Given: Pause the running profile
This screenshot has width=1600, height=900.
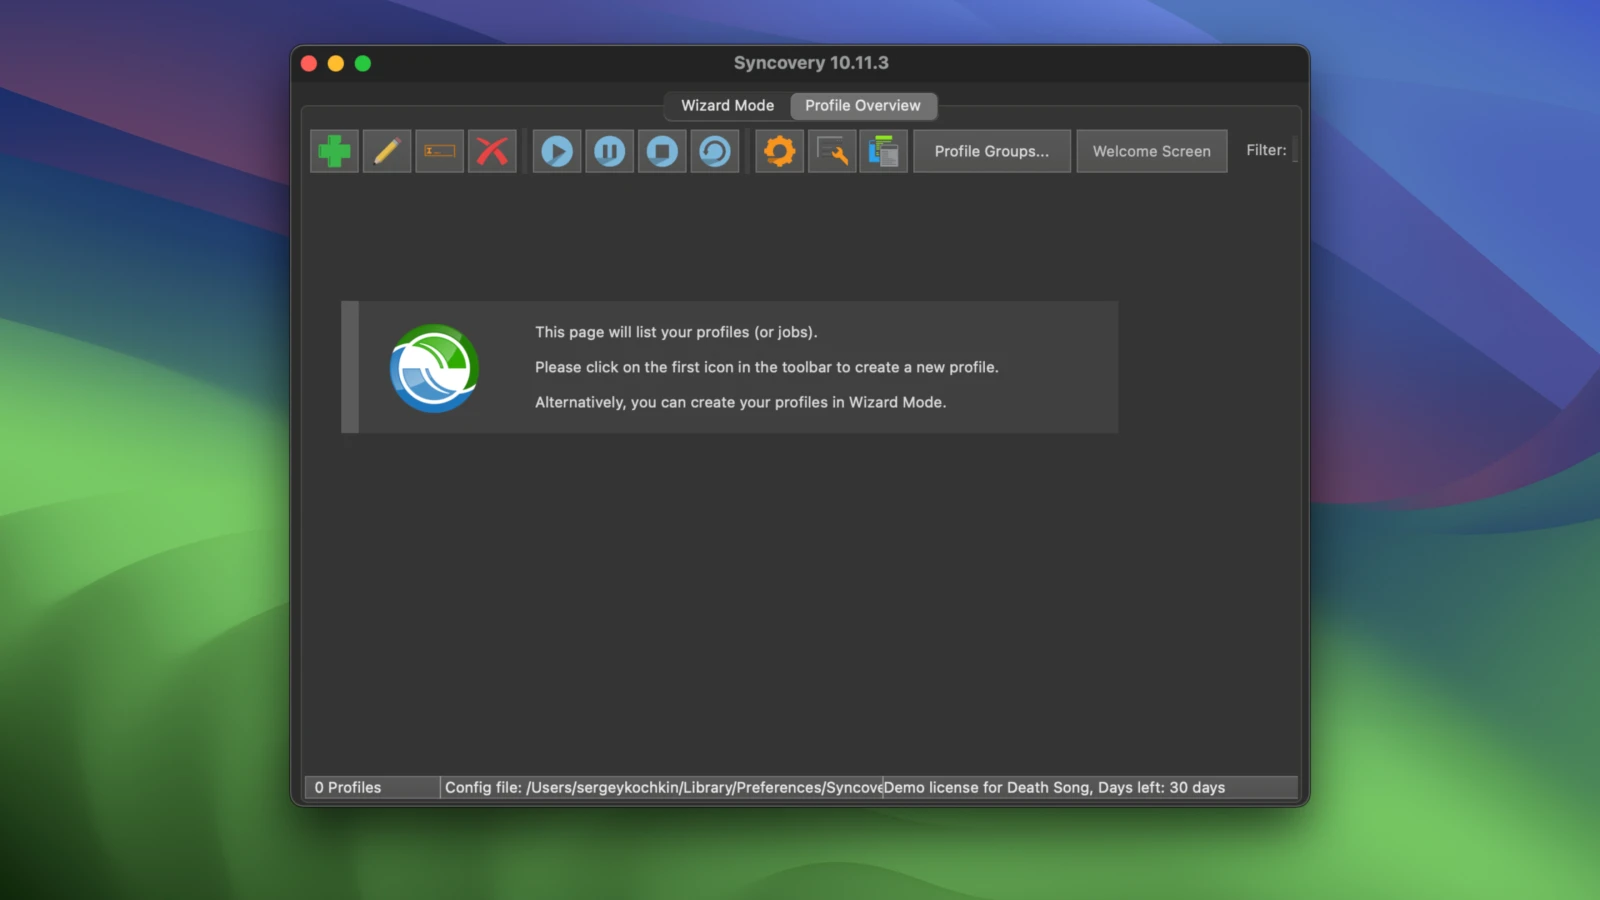Looking at the screenshot, I should click(609, 151).
